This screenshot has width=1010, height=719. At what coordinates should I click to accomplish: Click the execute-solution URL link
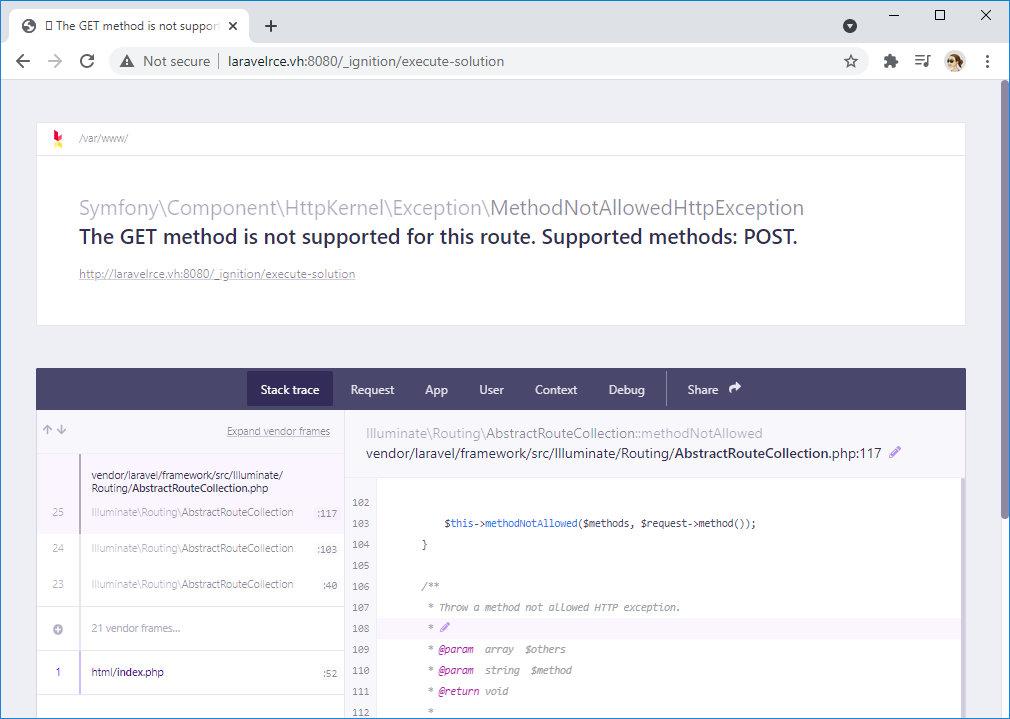coord(217,274)
